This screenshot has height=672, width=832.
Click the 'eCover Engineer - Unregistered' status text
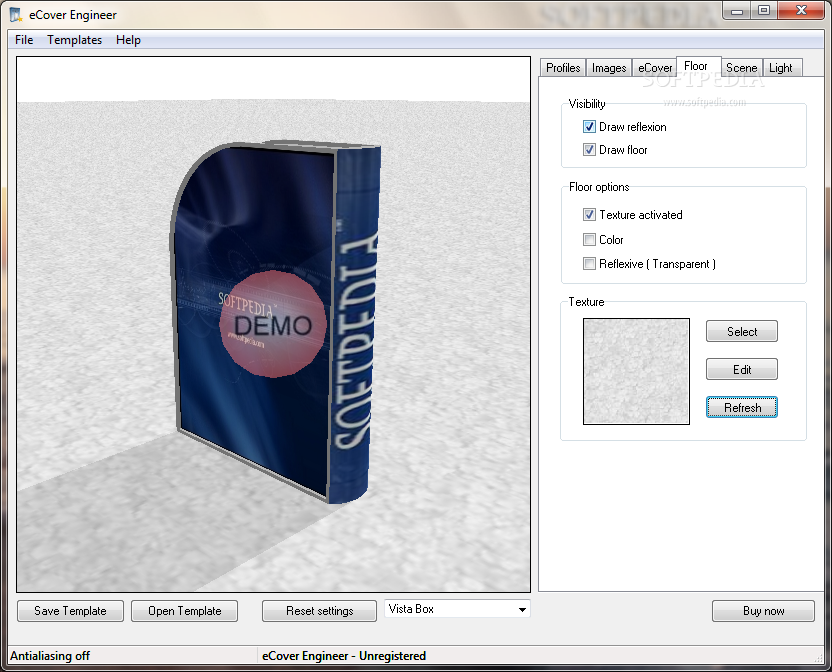(344, 656)
